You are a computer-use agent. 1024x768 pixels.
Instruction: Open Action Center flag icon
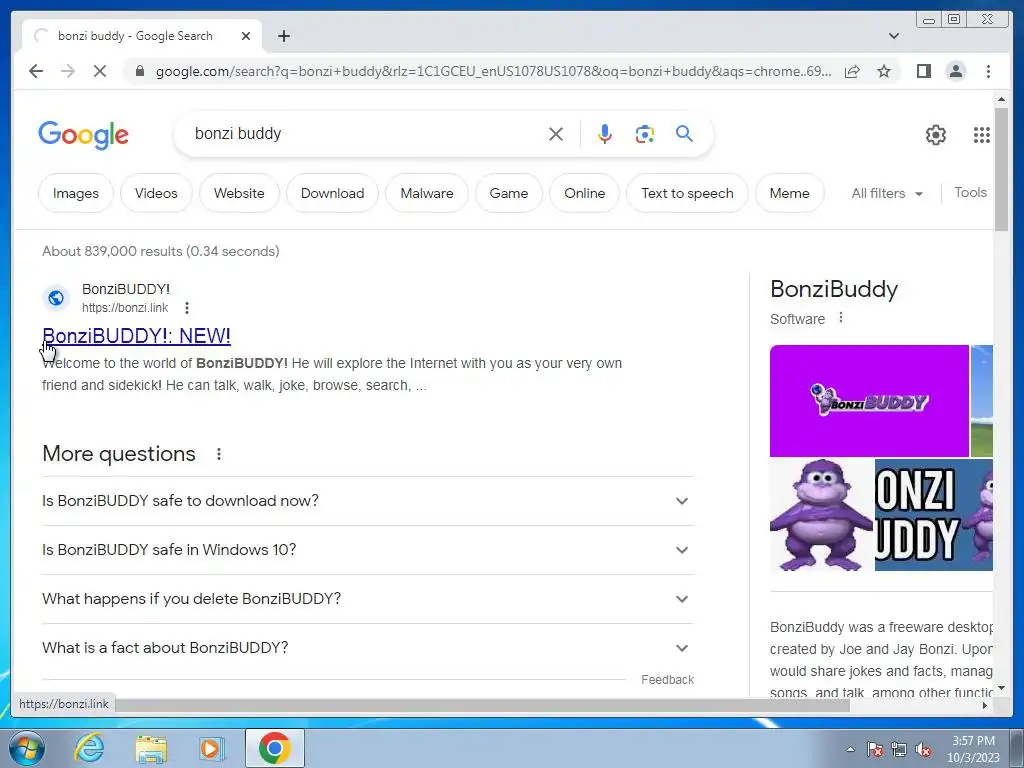[875, 750]
